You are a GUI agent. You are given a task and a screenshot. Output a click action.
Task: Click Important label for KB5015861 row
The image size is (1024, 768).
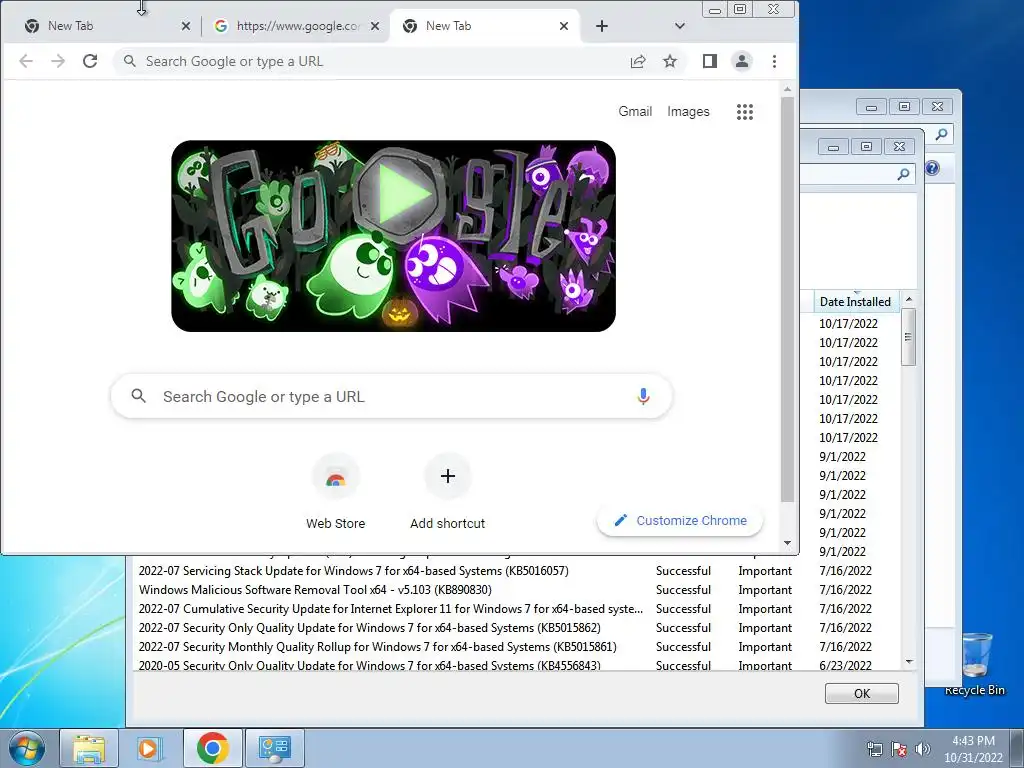coord(765,647)
